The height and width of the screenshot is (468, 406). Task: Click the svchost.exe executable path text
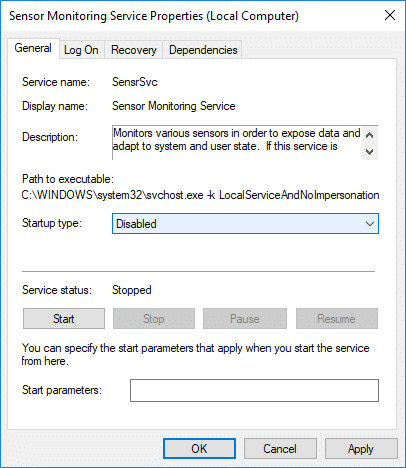click(x=200, y=195)
